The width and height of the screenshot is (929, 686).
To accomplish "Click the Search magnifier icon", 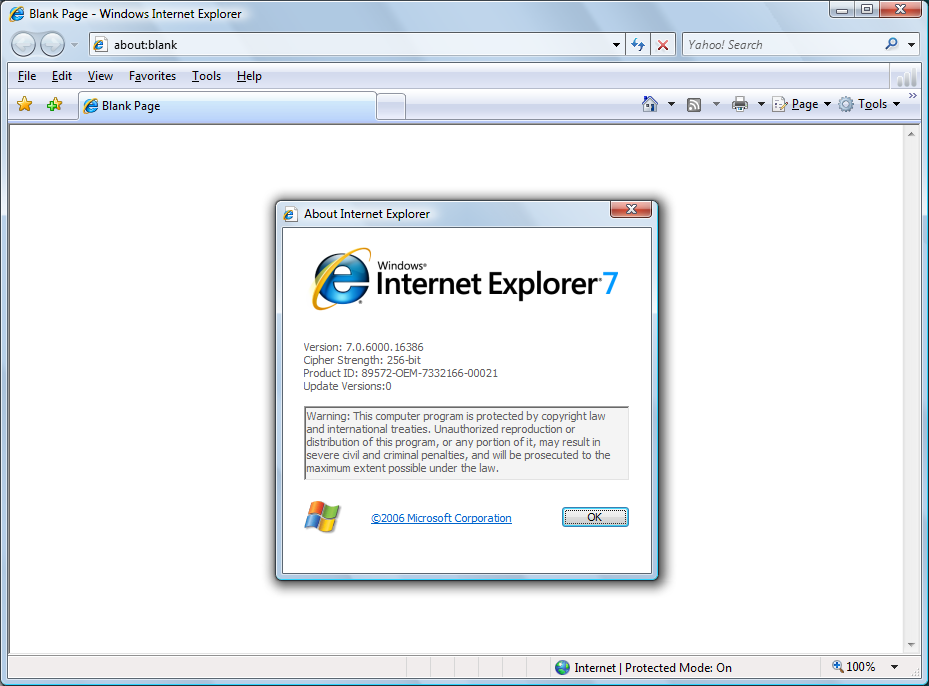I will click(891, 45).
